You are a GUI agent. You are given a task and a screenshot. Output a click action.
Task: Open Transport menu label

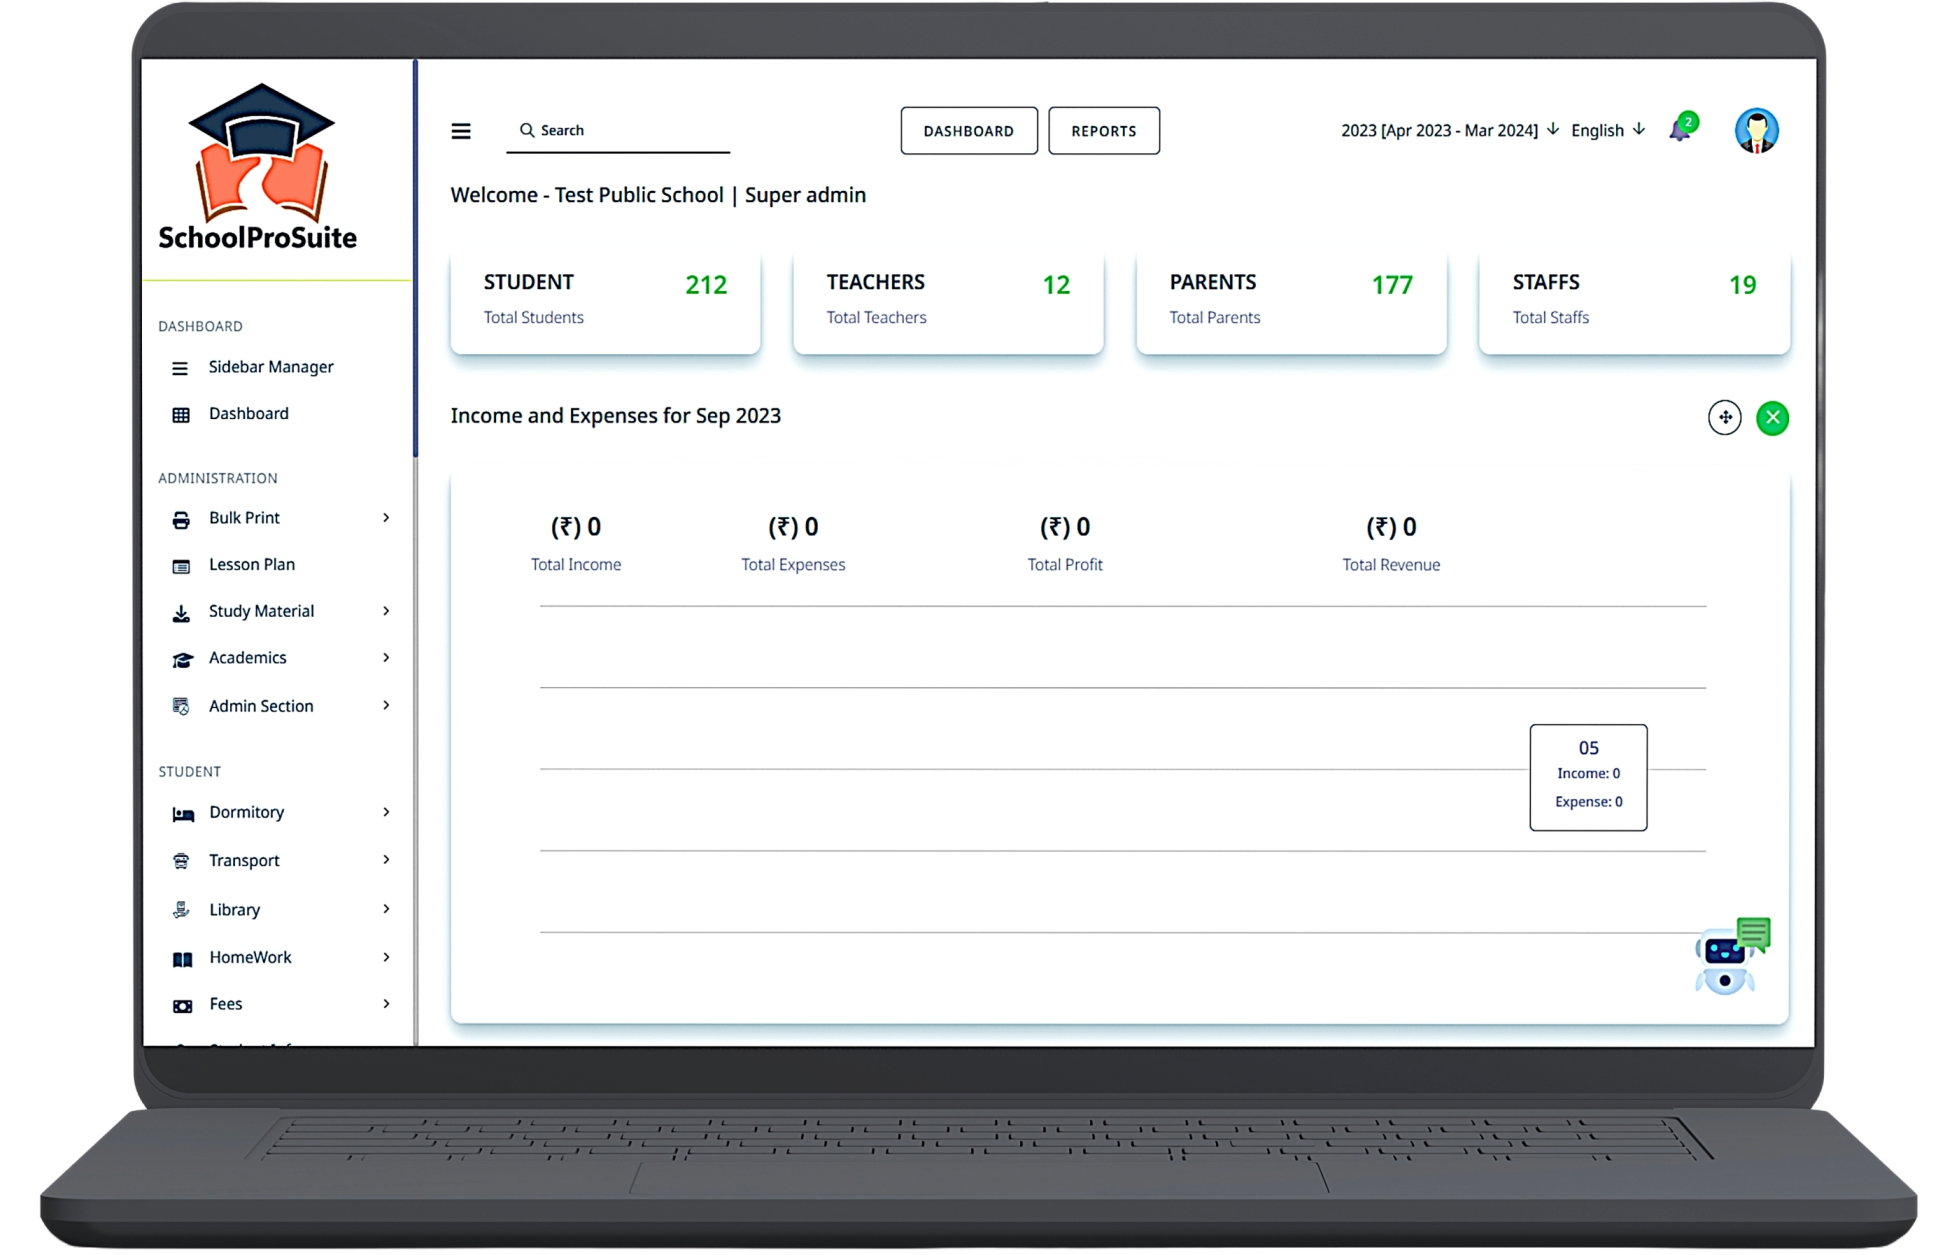244,860
